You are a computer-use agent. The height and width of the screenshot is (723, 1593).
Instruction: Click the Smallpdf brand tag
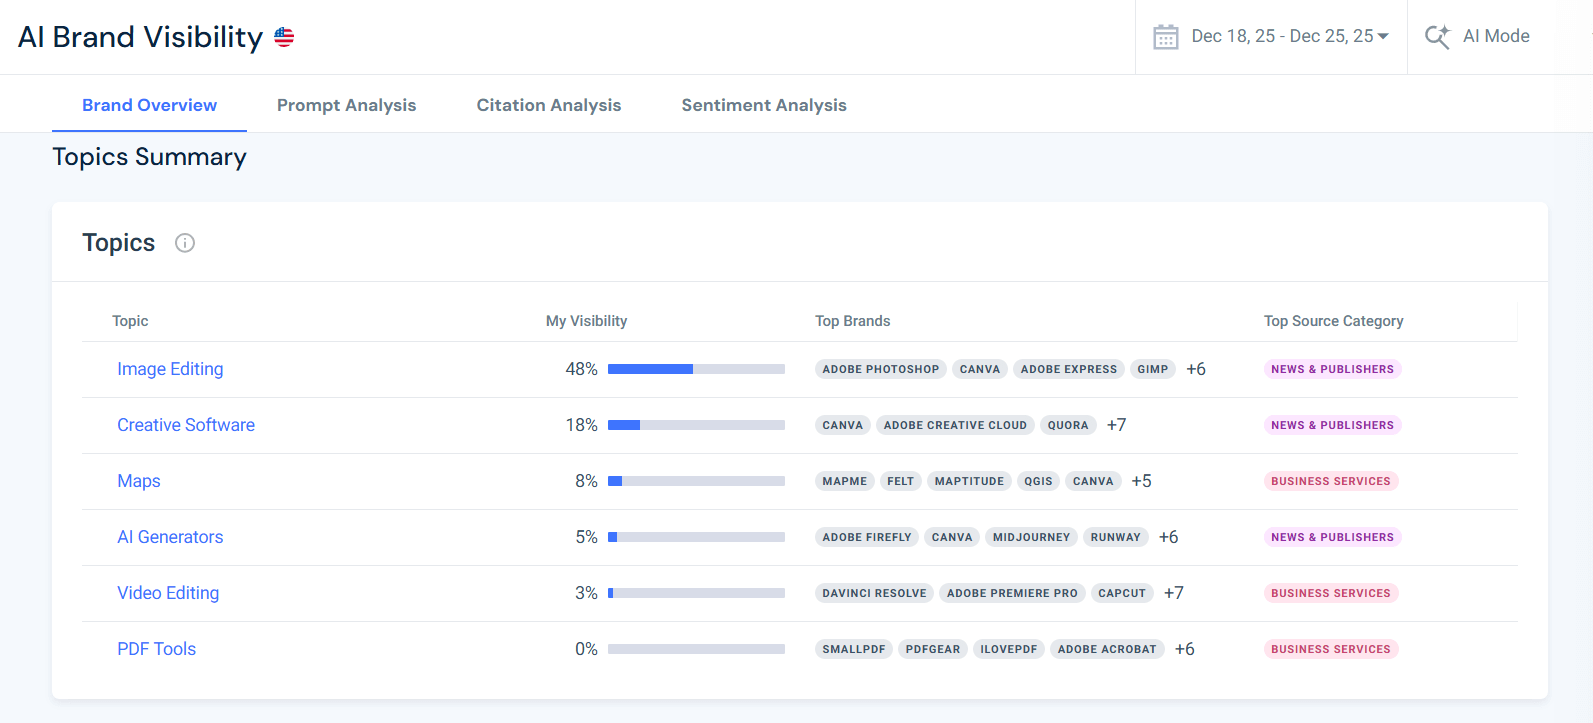pos(854,649)
